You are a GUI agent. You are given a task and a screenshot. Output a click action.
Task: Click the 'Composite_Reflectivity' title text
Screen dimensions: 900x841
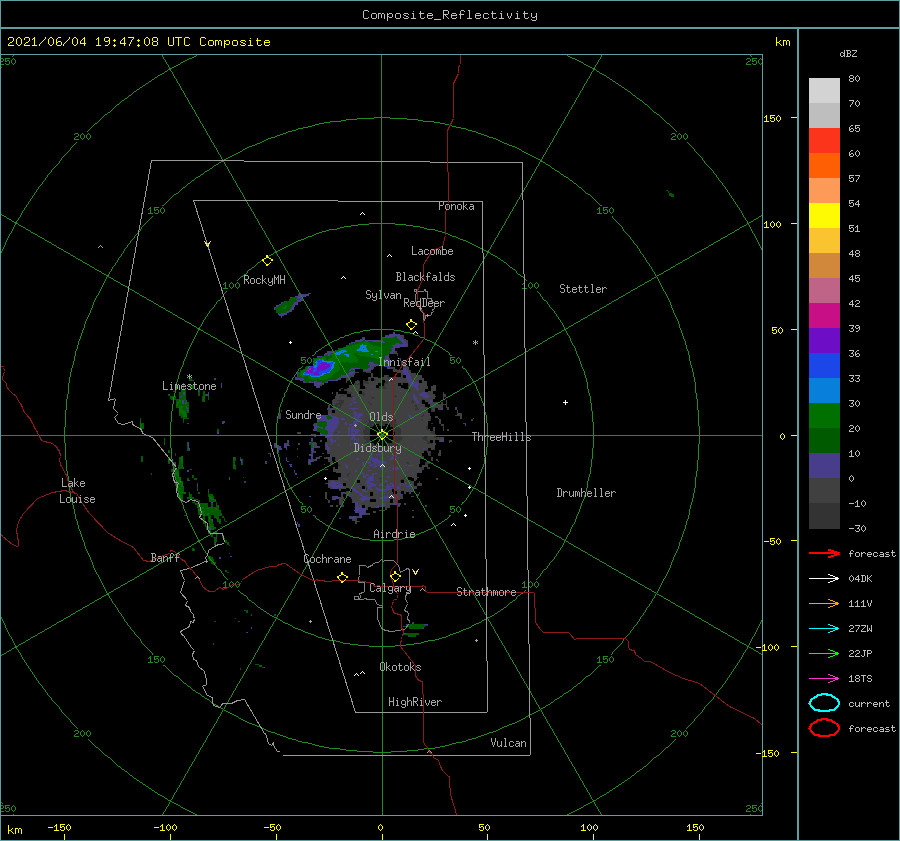pos(450,15)
